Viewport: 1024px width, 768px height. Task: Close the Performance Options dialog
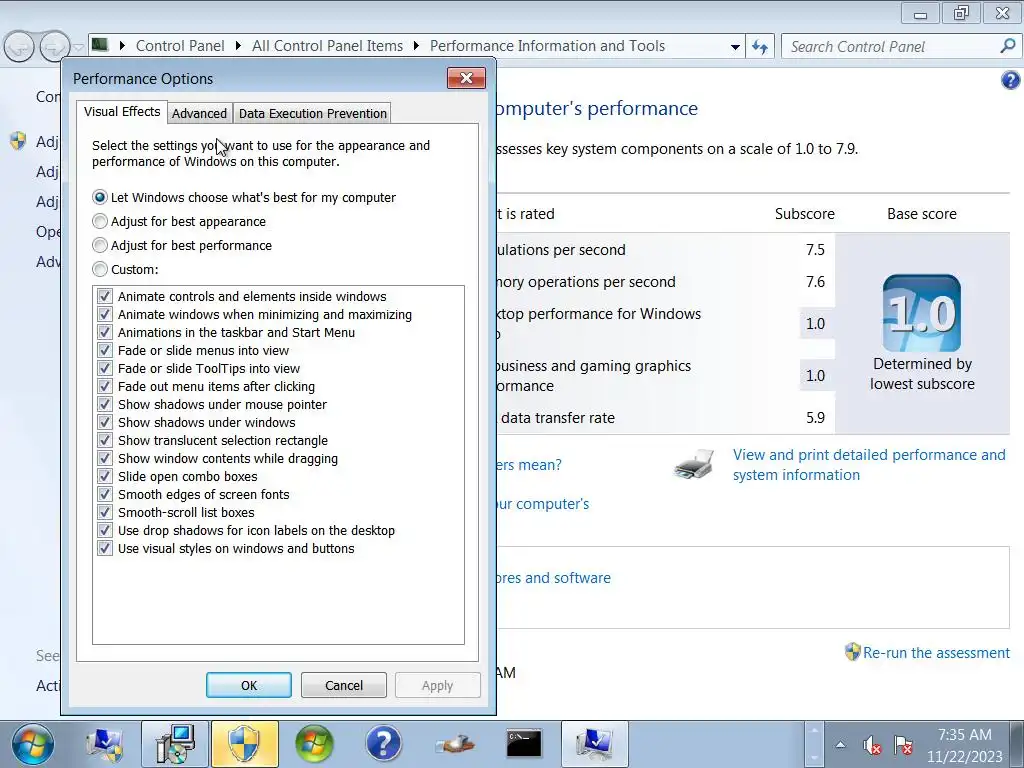pos(466,78)
